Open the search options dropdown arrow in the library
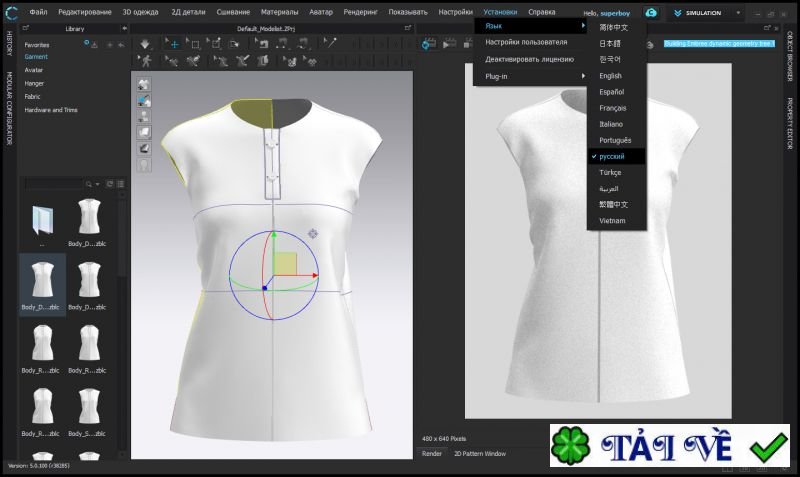Viewport: 800px width, 477px height. point(98,184)
